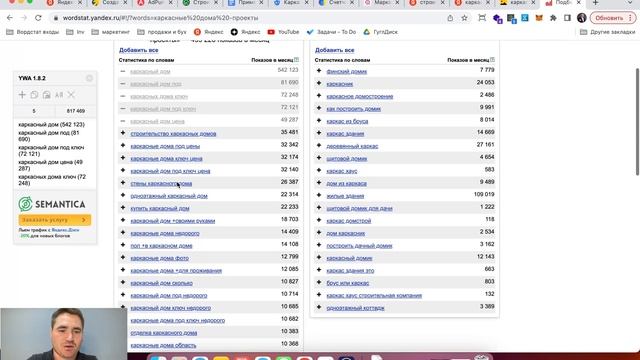Open the browser side panel icon

567,18
